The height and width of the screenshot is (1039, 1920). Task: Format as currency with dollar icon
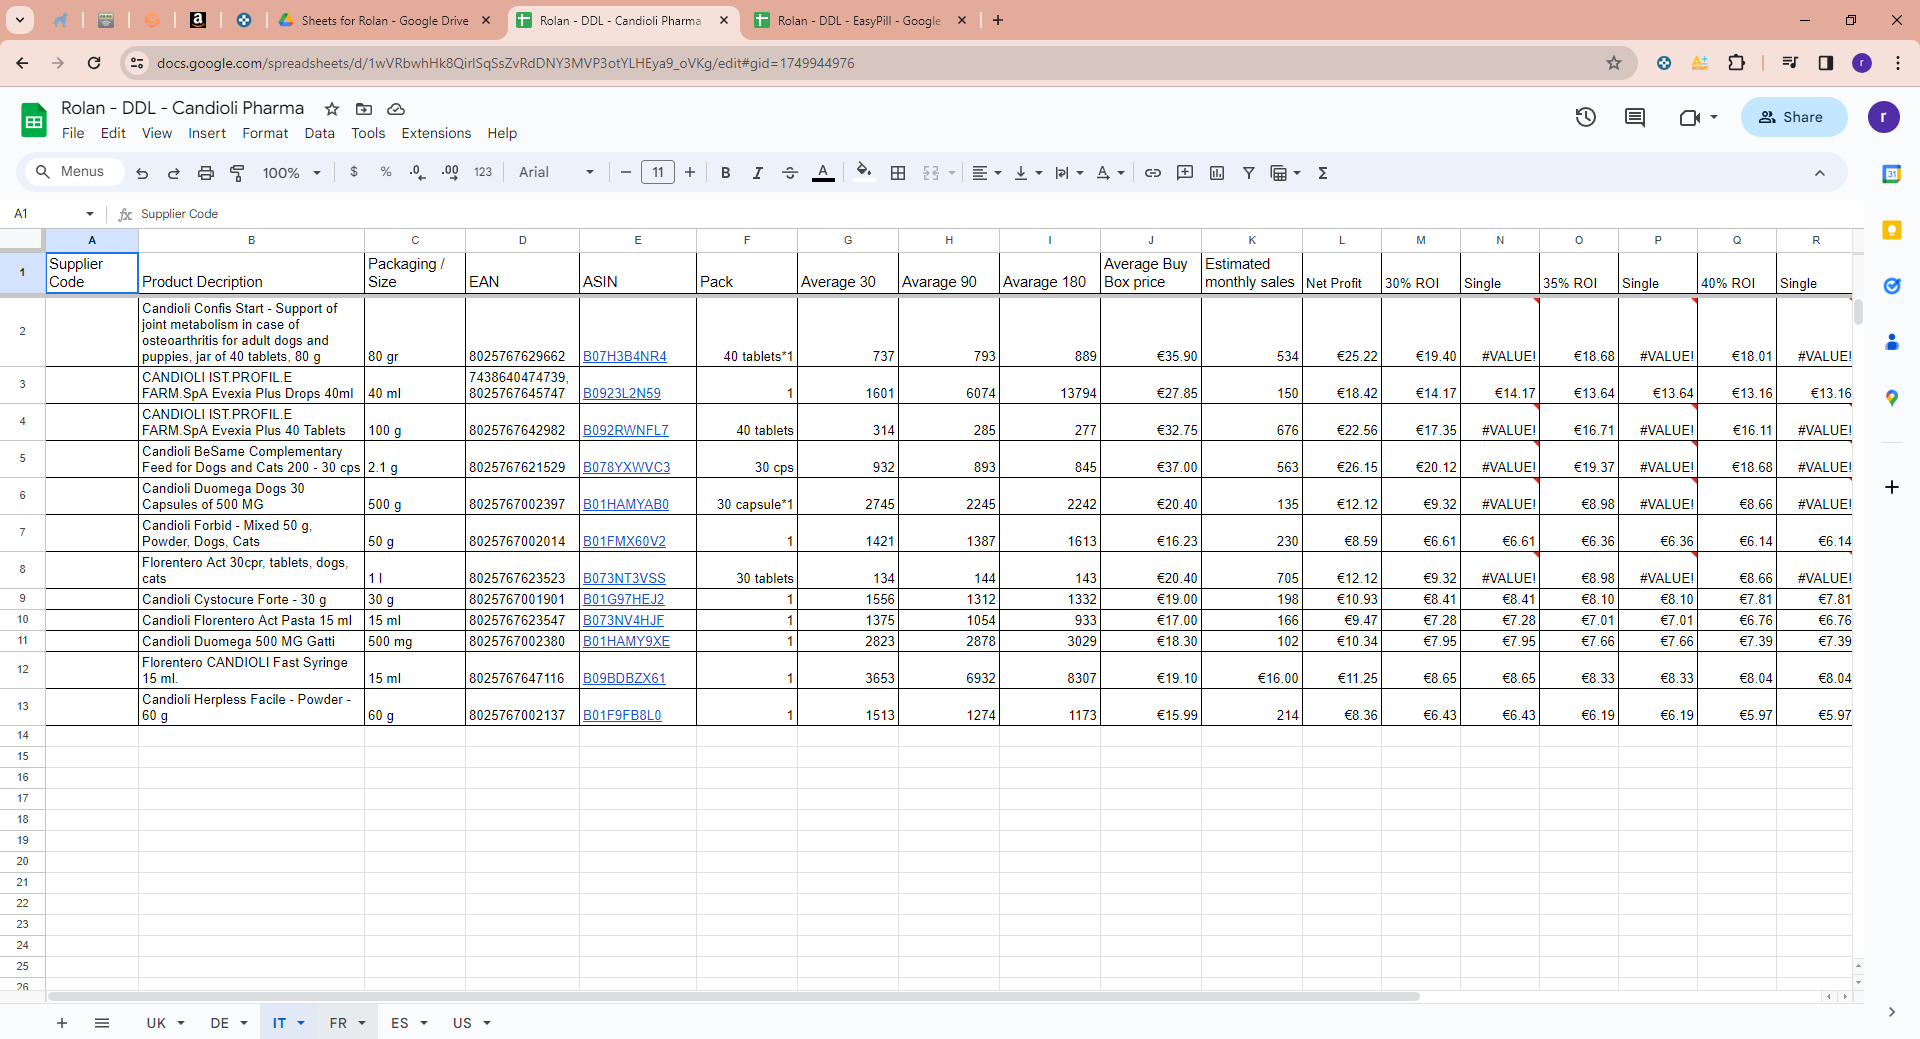coord(354,172)
